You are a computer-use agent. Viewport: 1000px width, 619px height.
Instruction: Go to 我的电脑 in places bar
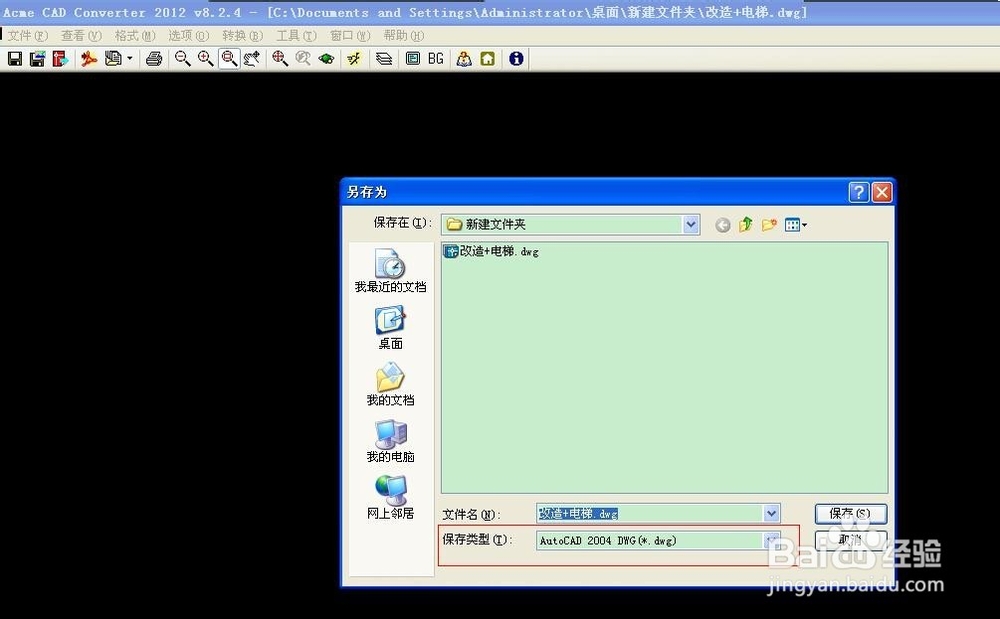click(x=390, y=441)
